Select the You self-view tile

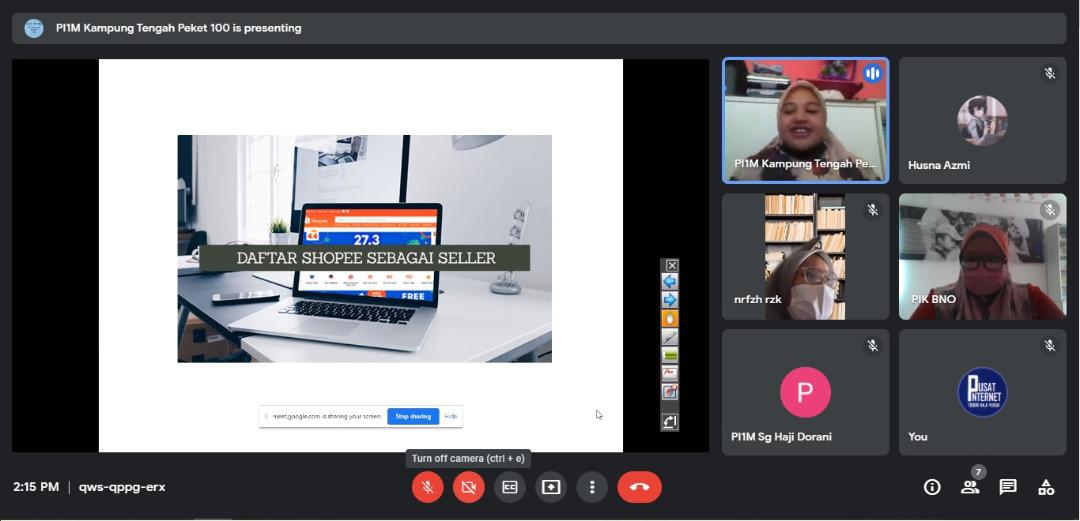982,392
